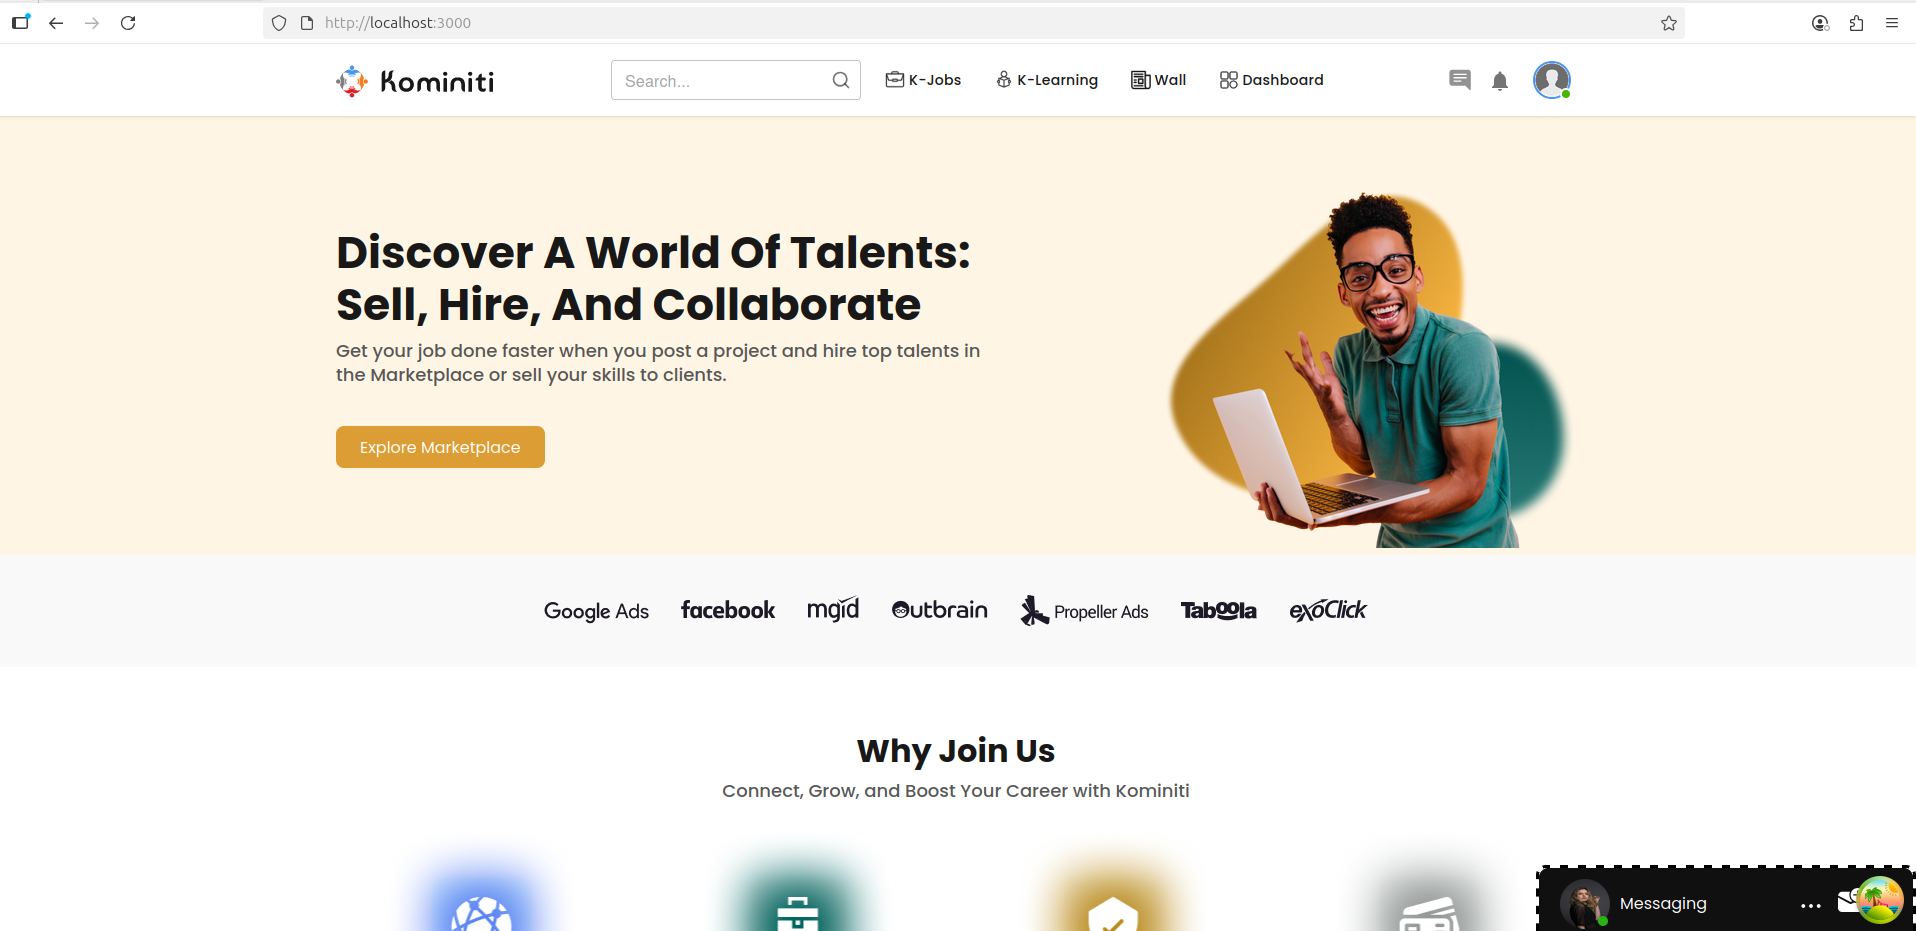Click the Kominiti logo
Screen dimensions: 1916x931
415,81
